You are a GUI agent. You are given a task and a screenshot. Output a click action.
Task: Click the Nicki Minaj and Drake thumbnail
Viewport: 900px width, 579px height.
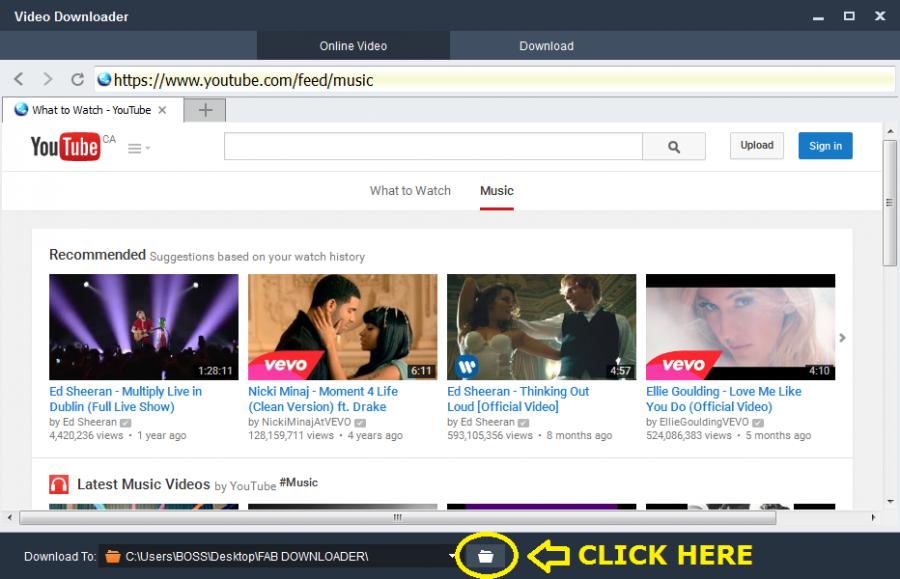343,327
